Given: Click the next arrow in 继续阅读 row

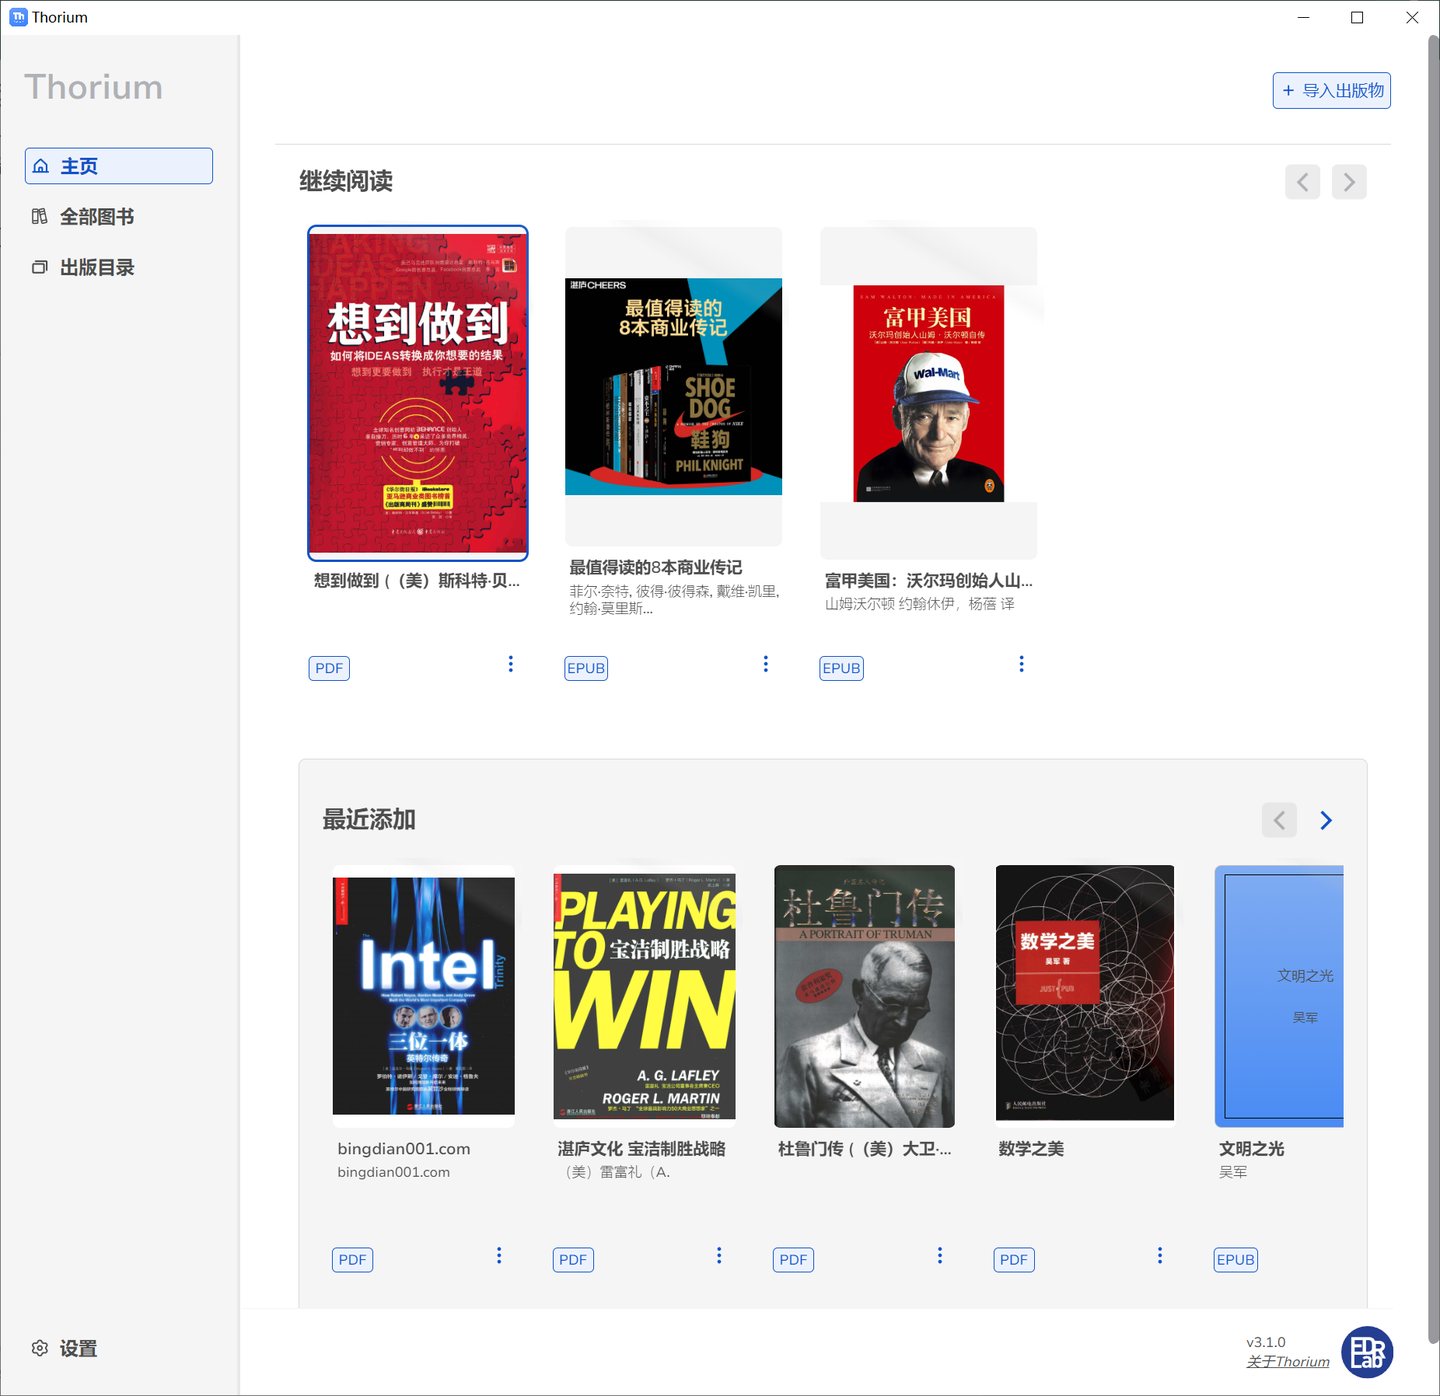Looking at the screenshot, I should (x=1349, y=181).
